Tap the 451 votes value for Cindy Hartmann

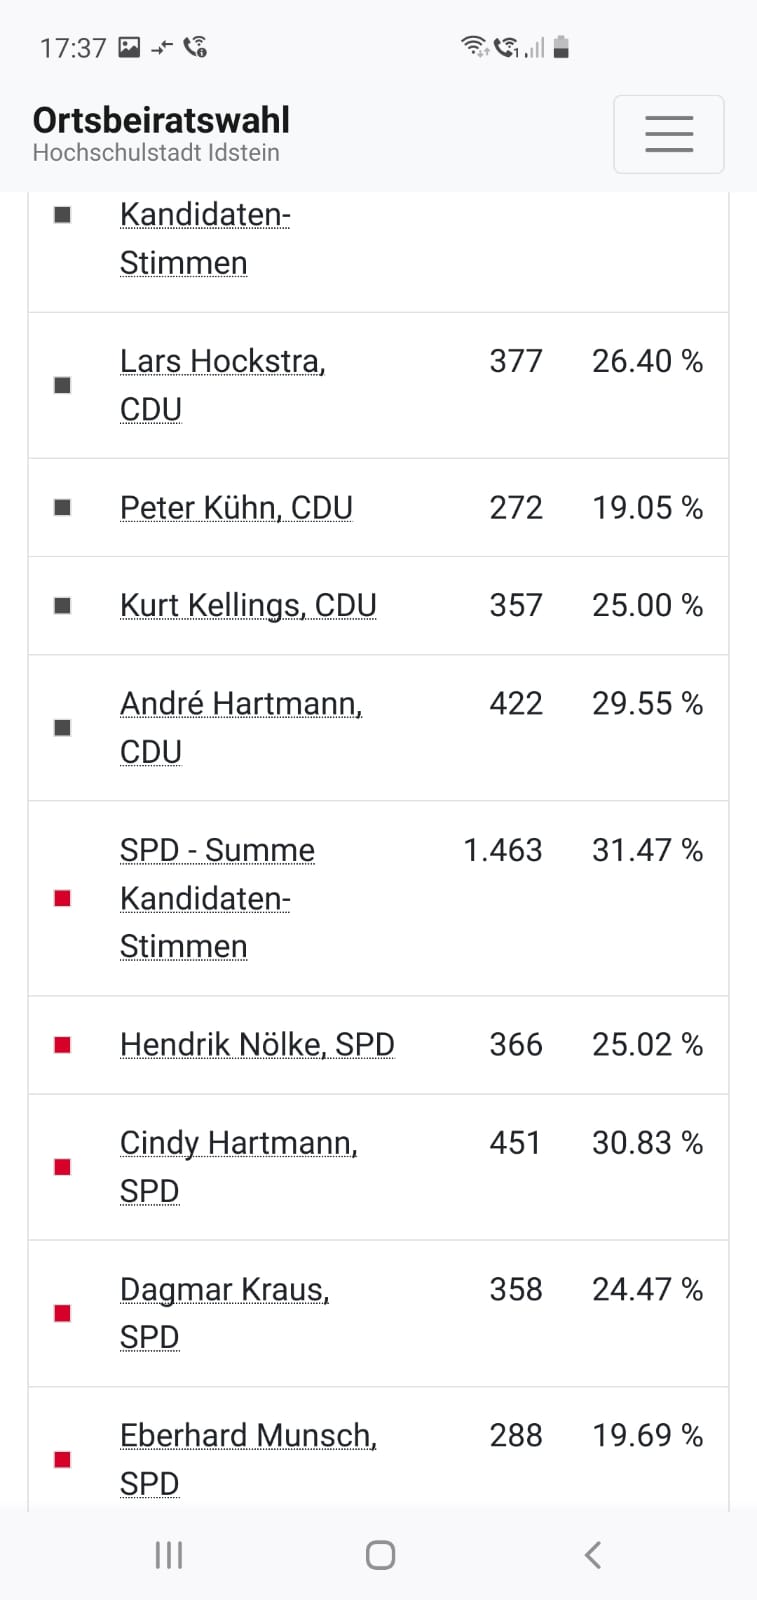pyautogui.click(x=515, y=1143)
